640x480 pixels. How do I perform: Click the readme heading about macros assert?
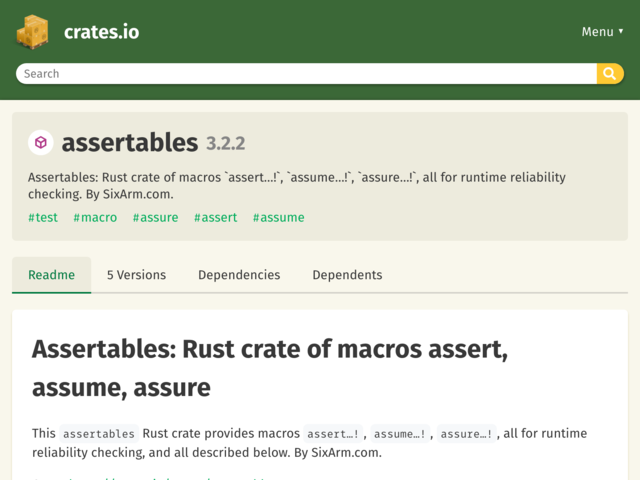[270, 368]
